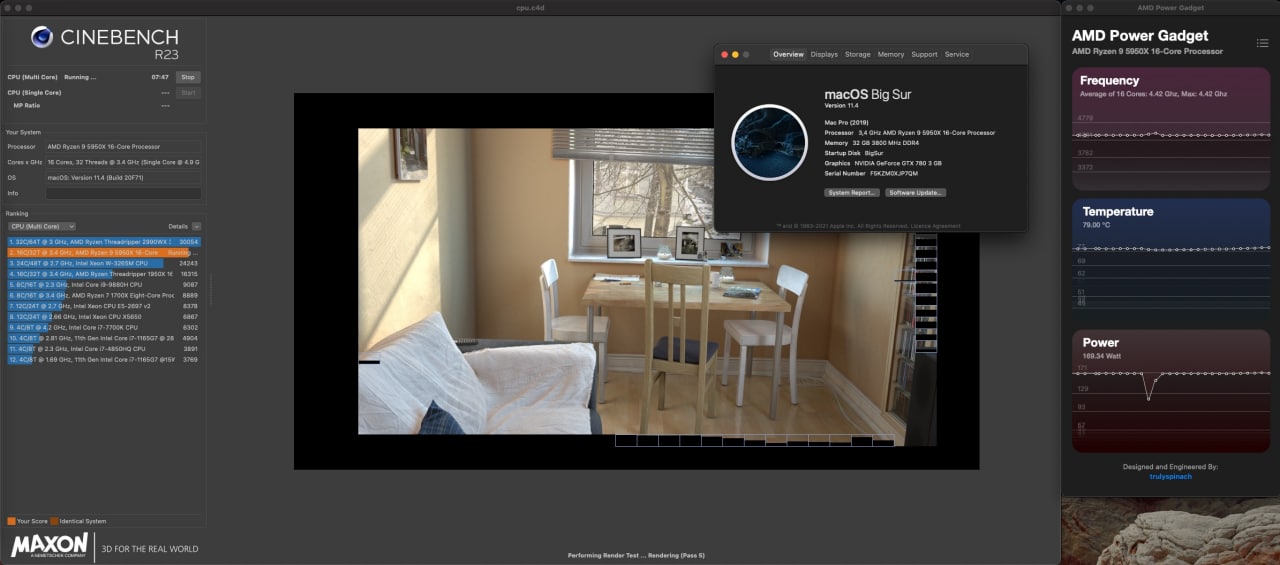The width and height of the screenshot is (1280, 565).
Task: Click the macOS Big Sur circular icon
Action: coord(769,142)
